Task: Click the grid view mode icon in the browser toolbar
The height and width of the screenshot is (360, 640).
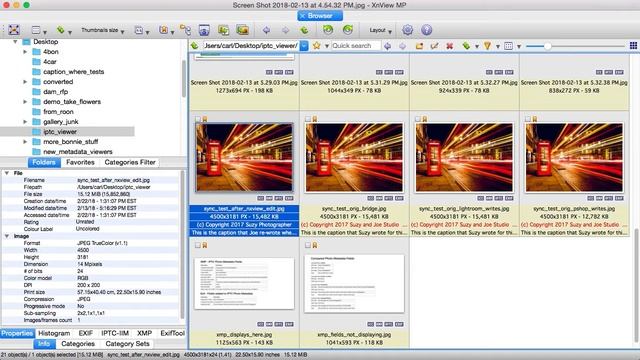Action: pyautogui.click(x=508, y=46)
